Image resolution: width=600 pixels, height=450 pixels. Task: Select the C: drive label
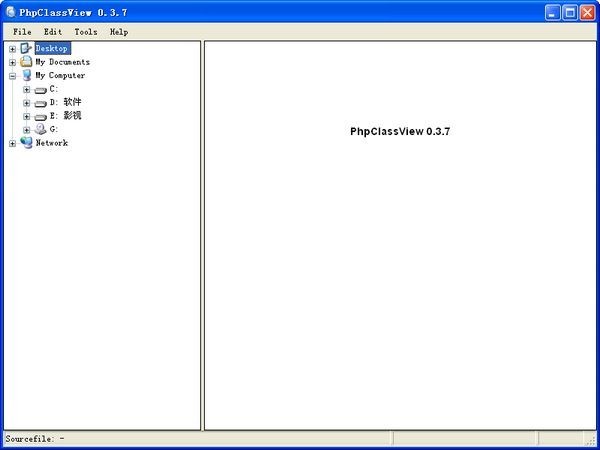(x=54, y=89)
